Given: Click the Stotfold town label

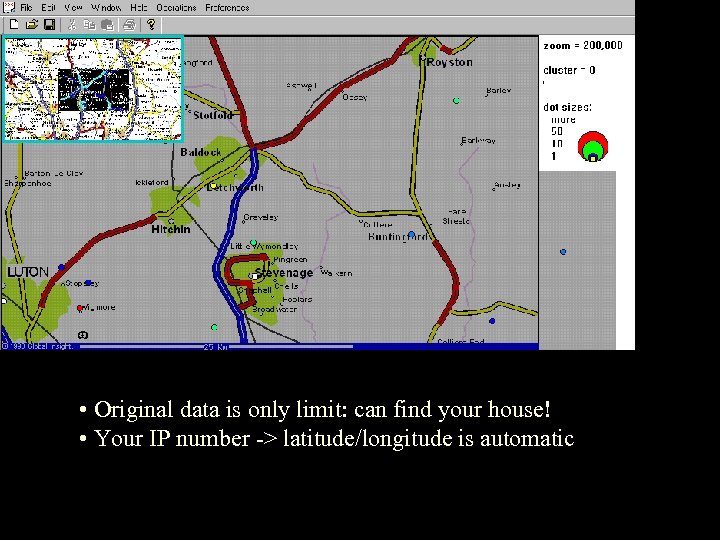Looking at the screenshot, I should point(213,115).
